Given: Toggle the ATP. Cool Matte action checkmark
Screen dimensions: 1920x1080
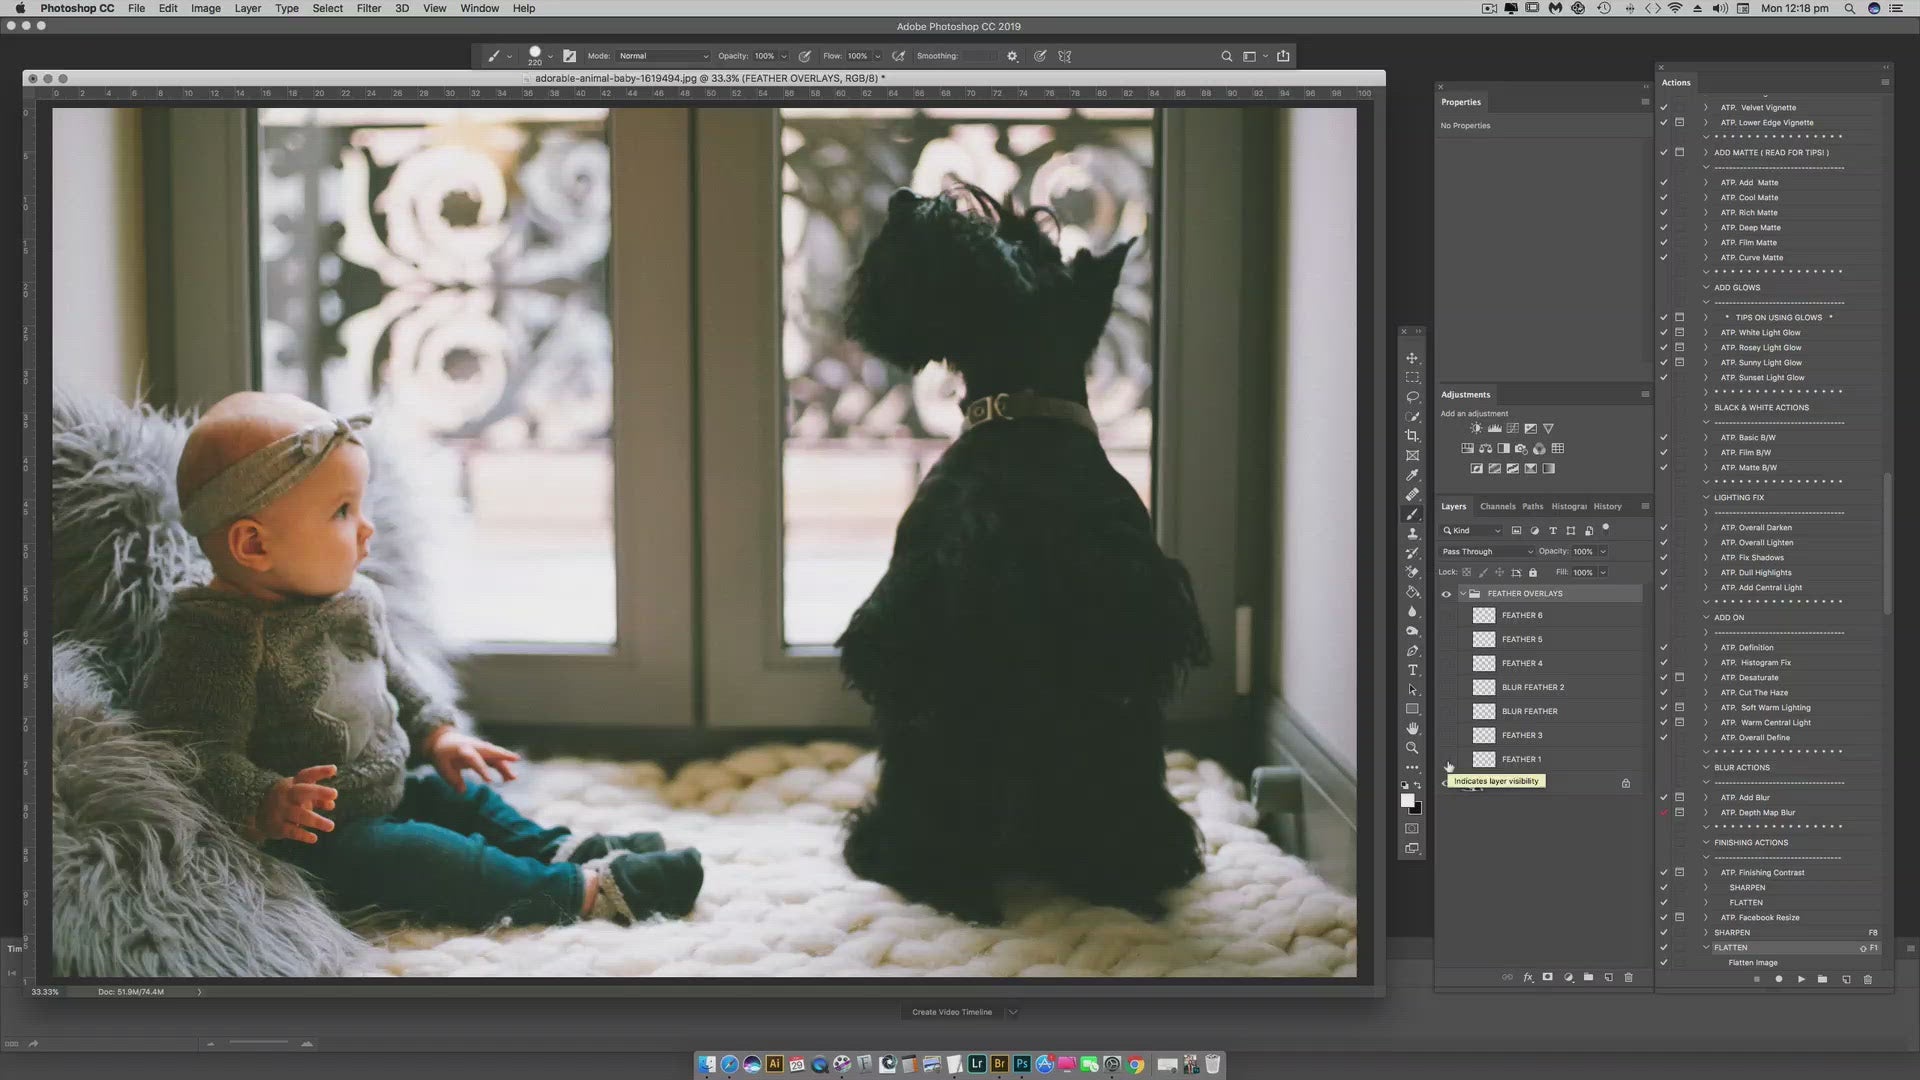Looking at the screenshot, I should [x=1664, y=197].
